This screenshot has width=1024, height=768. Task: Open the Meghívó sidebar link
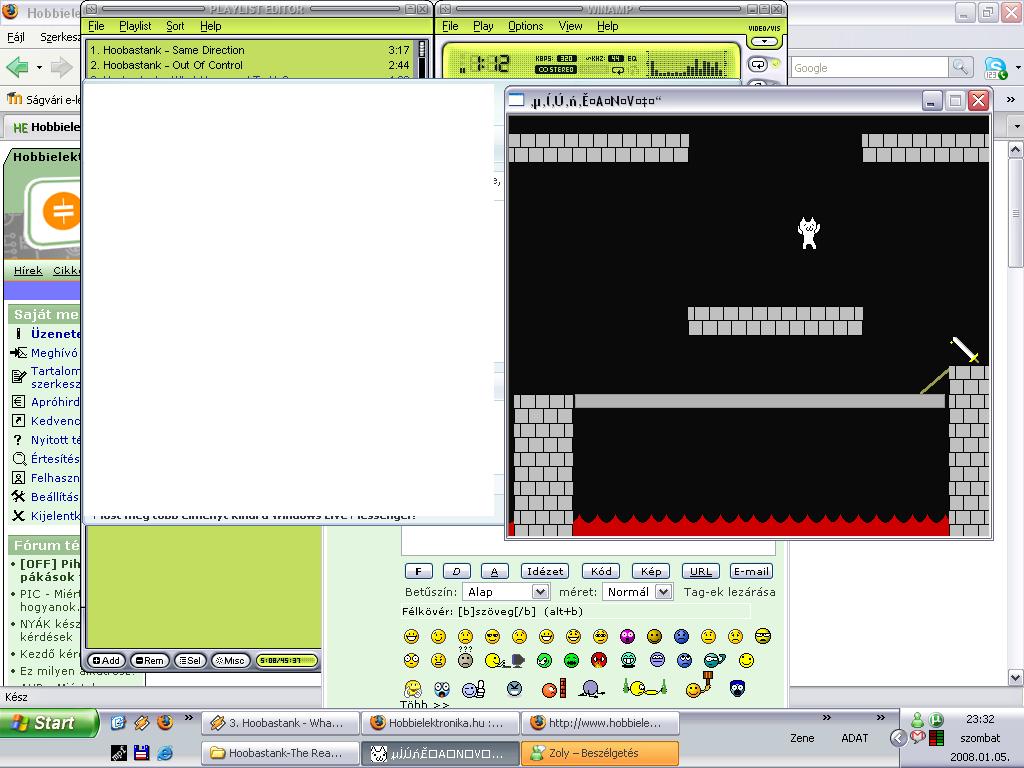pyautogui.click(x=54, y=353)
